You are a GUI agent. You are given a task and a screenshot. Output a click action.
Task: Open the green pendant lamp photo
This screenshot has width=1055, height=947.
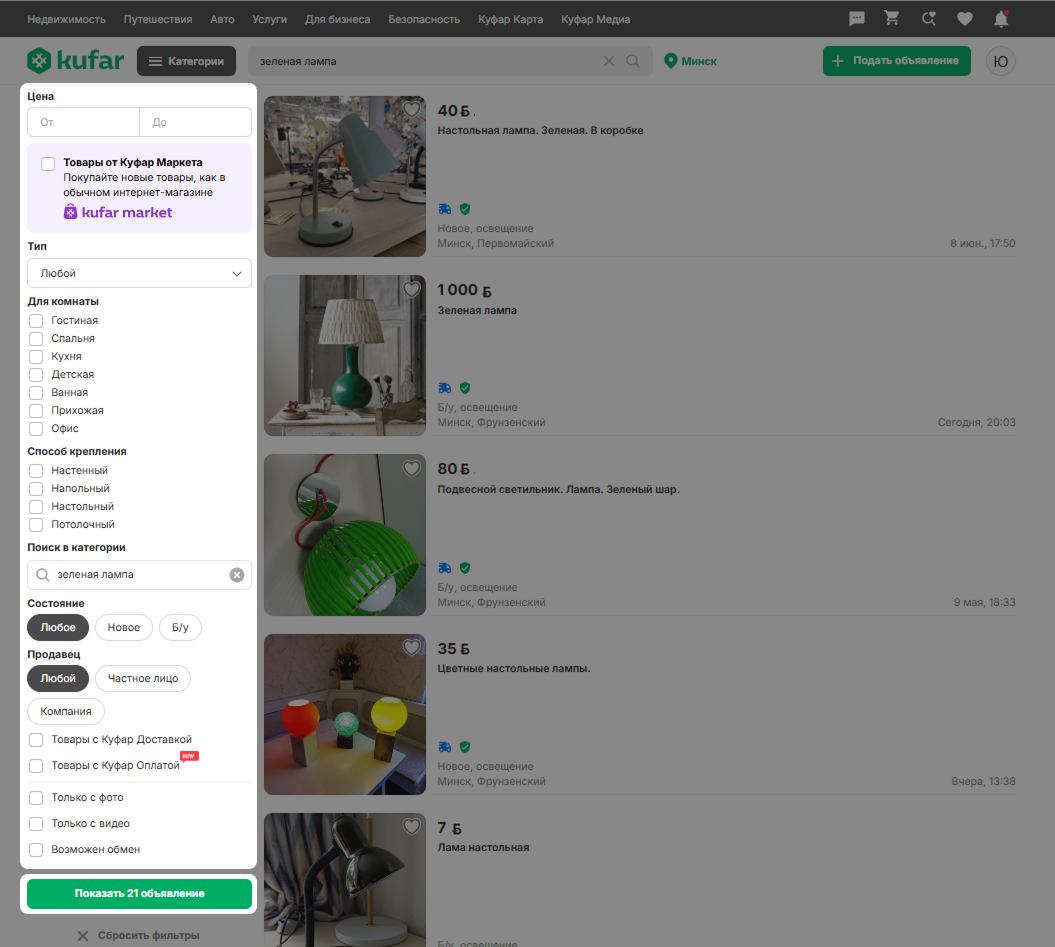click(x=345, y=535)
